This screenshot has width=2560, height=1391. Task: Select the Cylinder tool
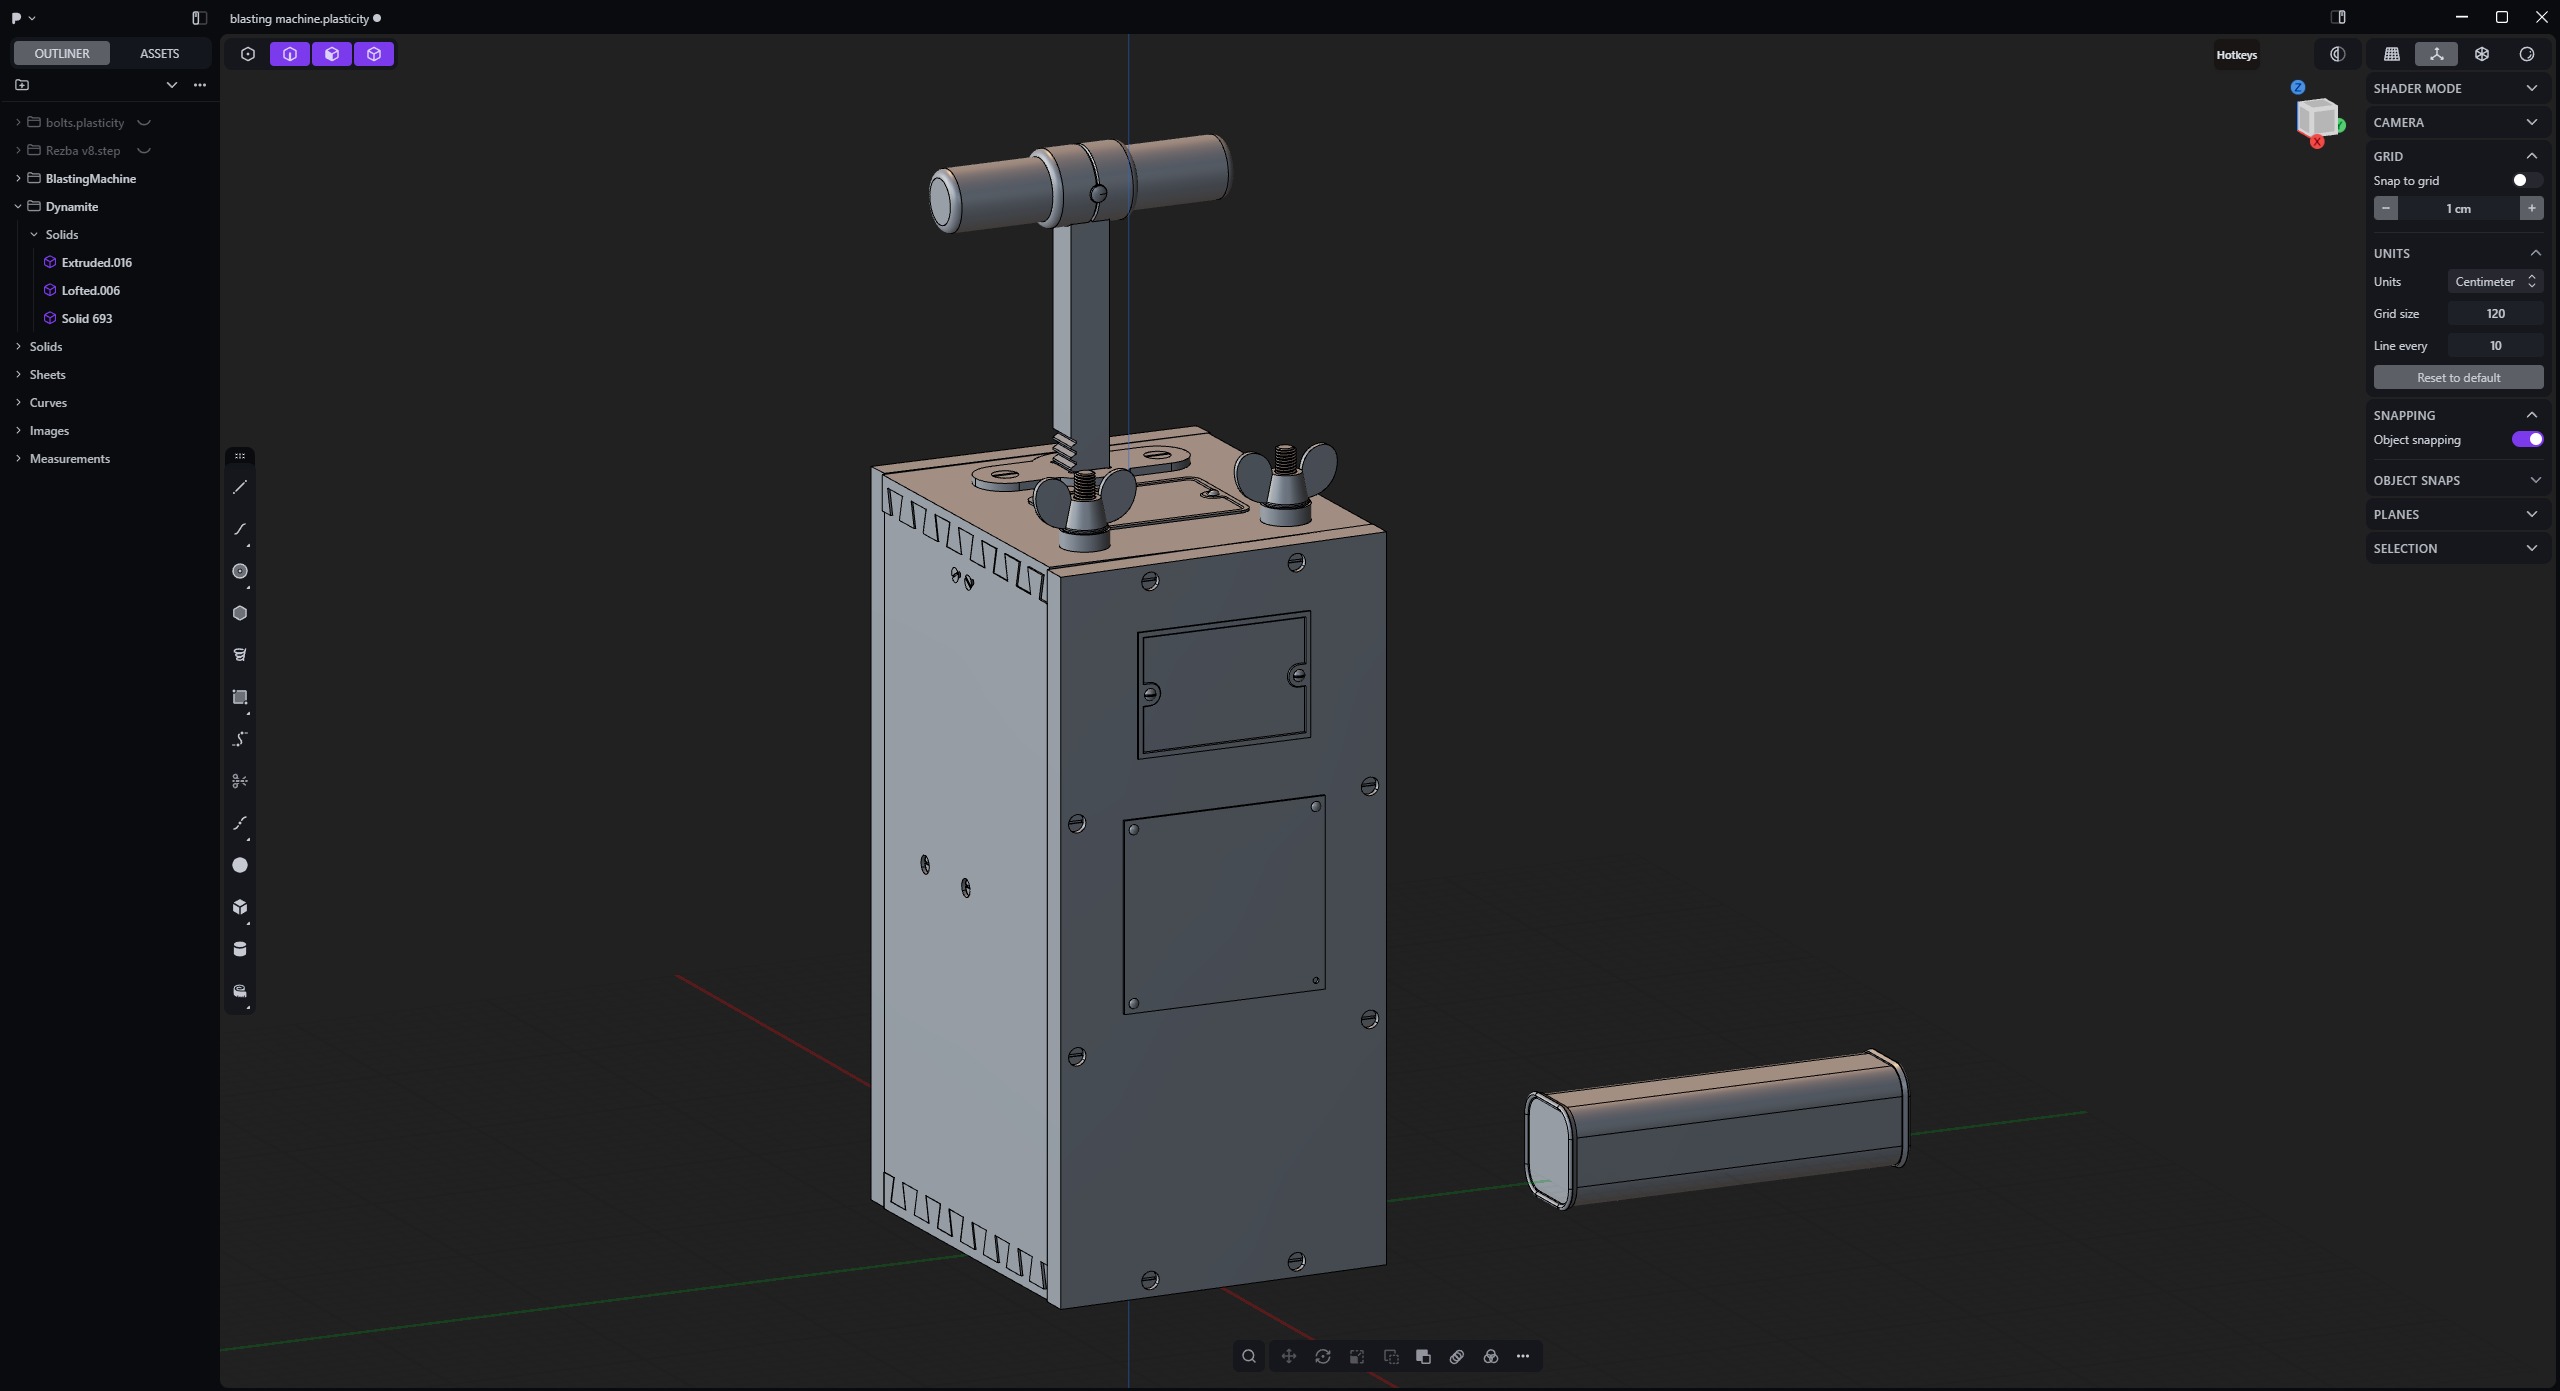pos(240,949)
